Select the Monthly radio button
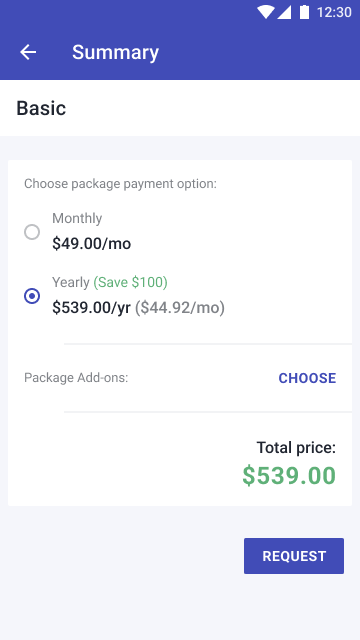This screenshot has height=640, width=360. pyautogui.click(x=32, y=232)
